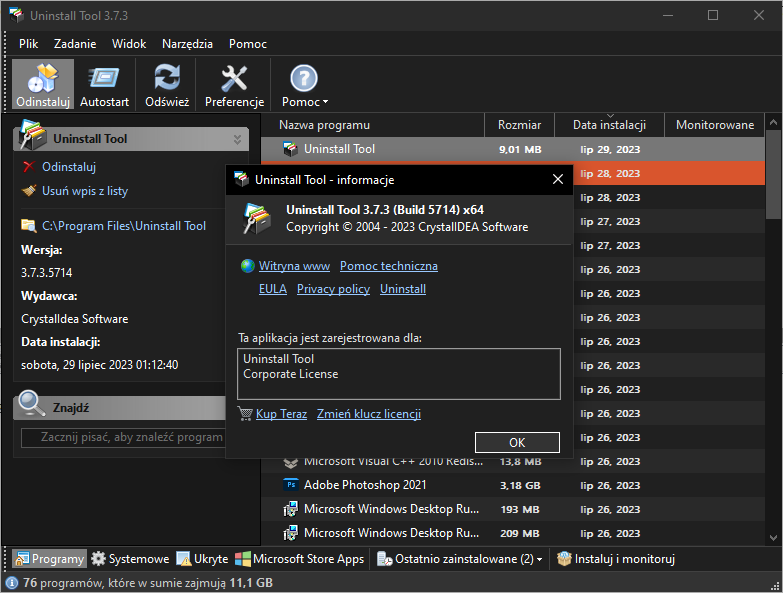Image resolution: width=783 pixels, height=593 pixels.
Task: Open the Widok menu
Action: 129,44
